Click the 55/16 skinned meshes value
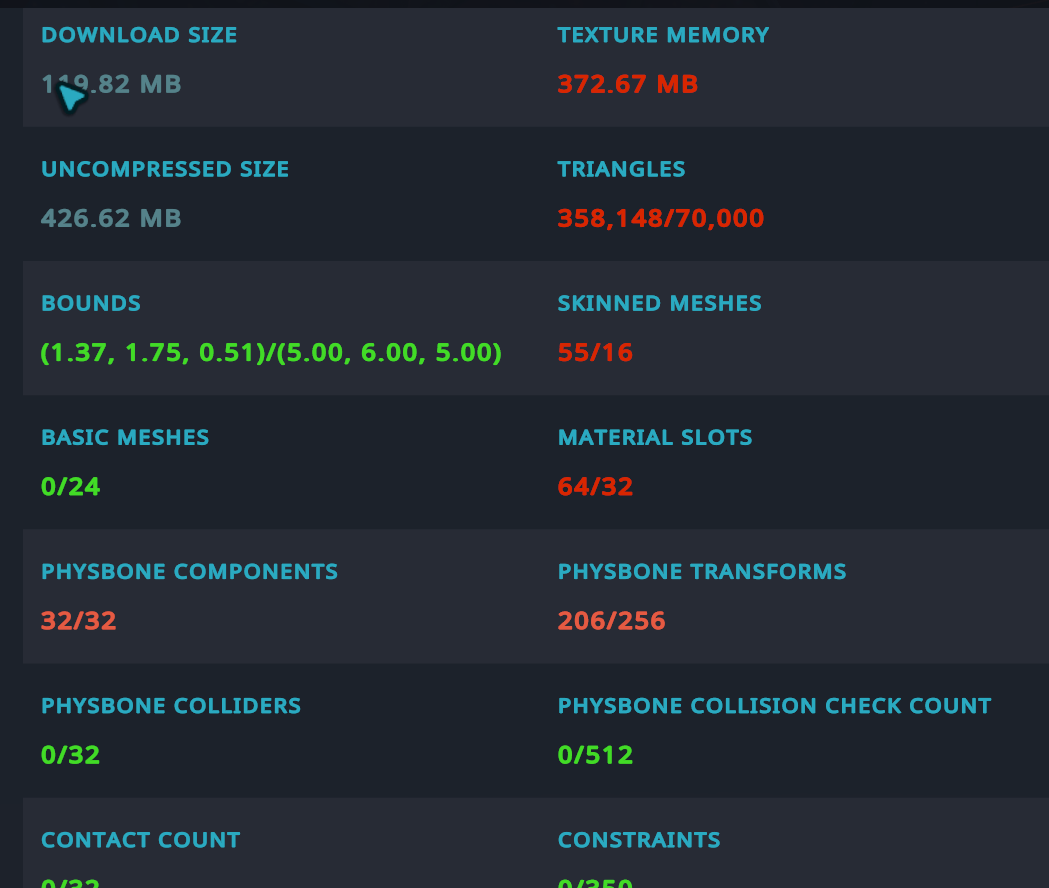Screen dimensions: 1049x888 pos(595,353)
